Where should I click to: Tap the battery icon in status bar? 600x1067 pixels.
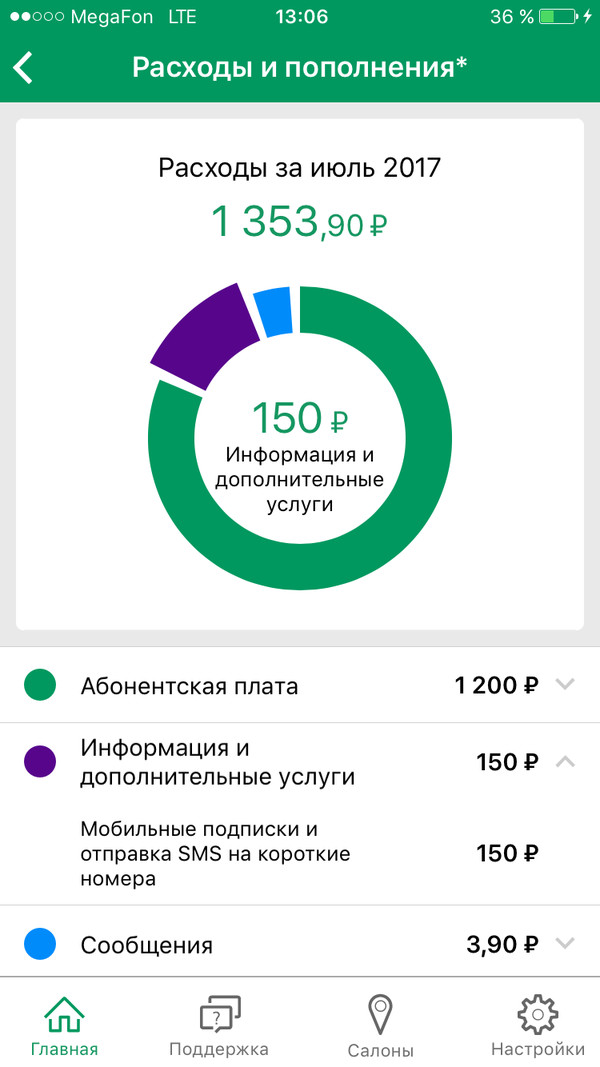558,17
